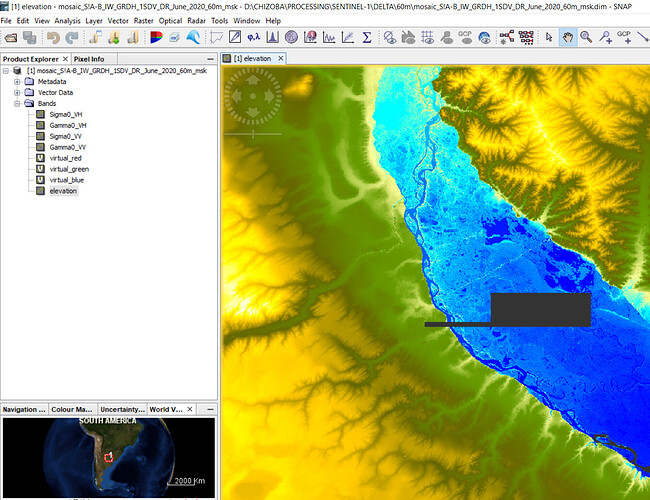Viewport: 650px width, 500px height.
Task: Click the South America globe in World View
Action: 109,458
